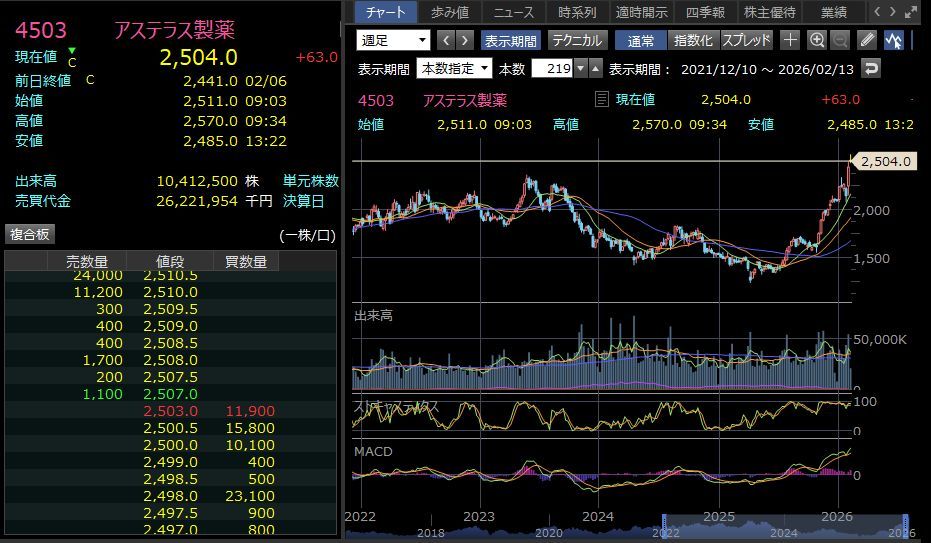Click the 単元株数 label
Viewport: 931px width, 543px height.
click(x=311, y=181)
